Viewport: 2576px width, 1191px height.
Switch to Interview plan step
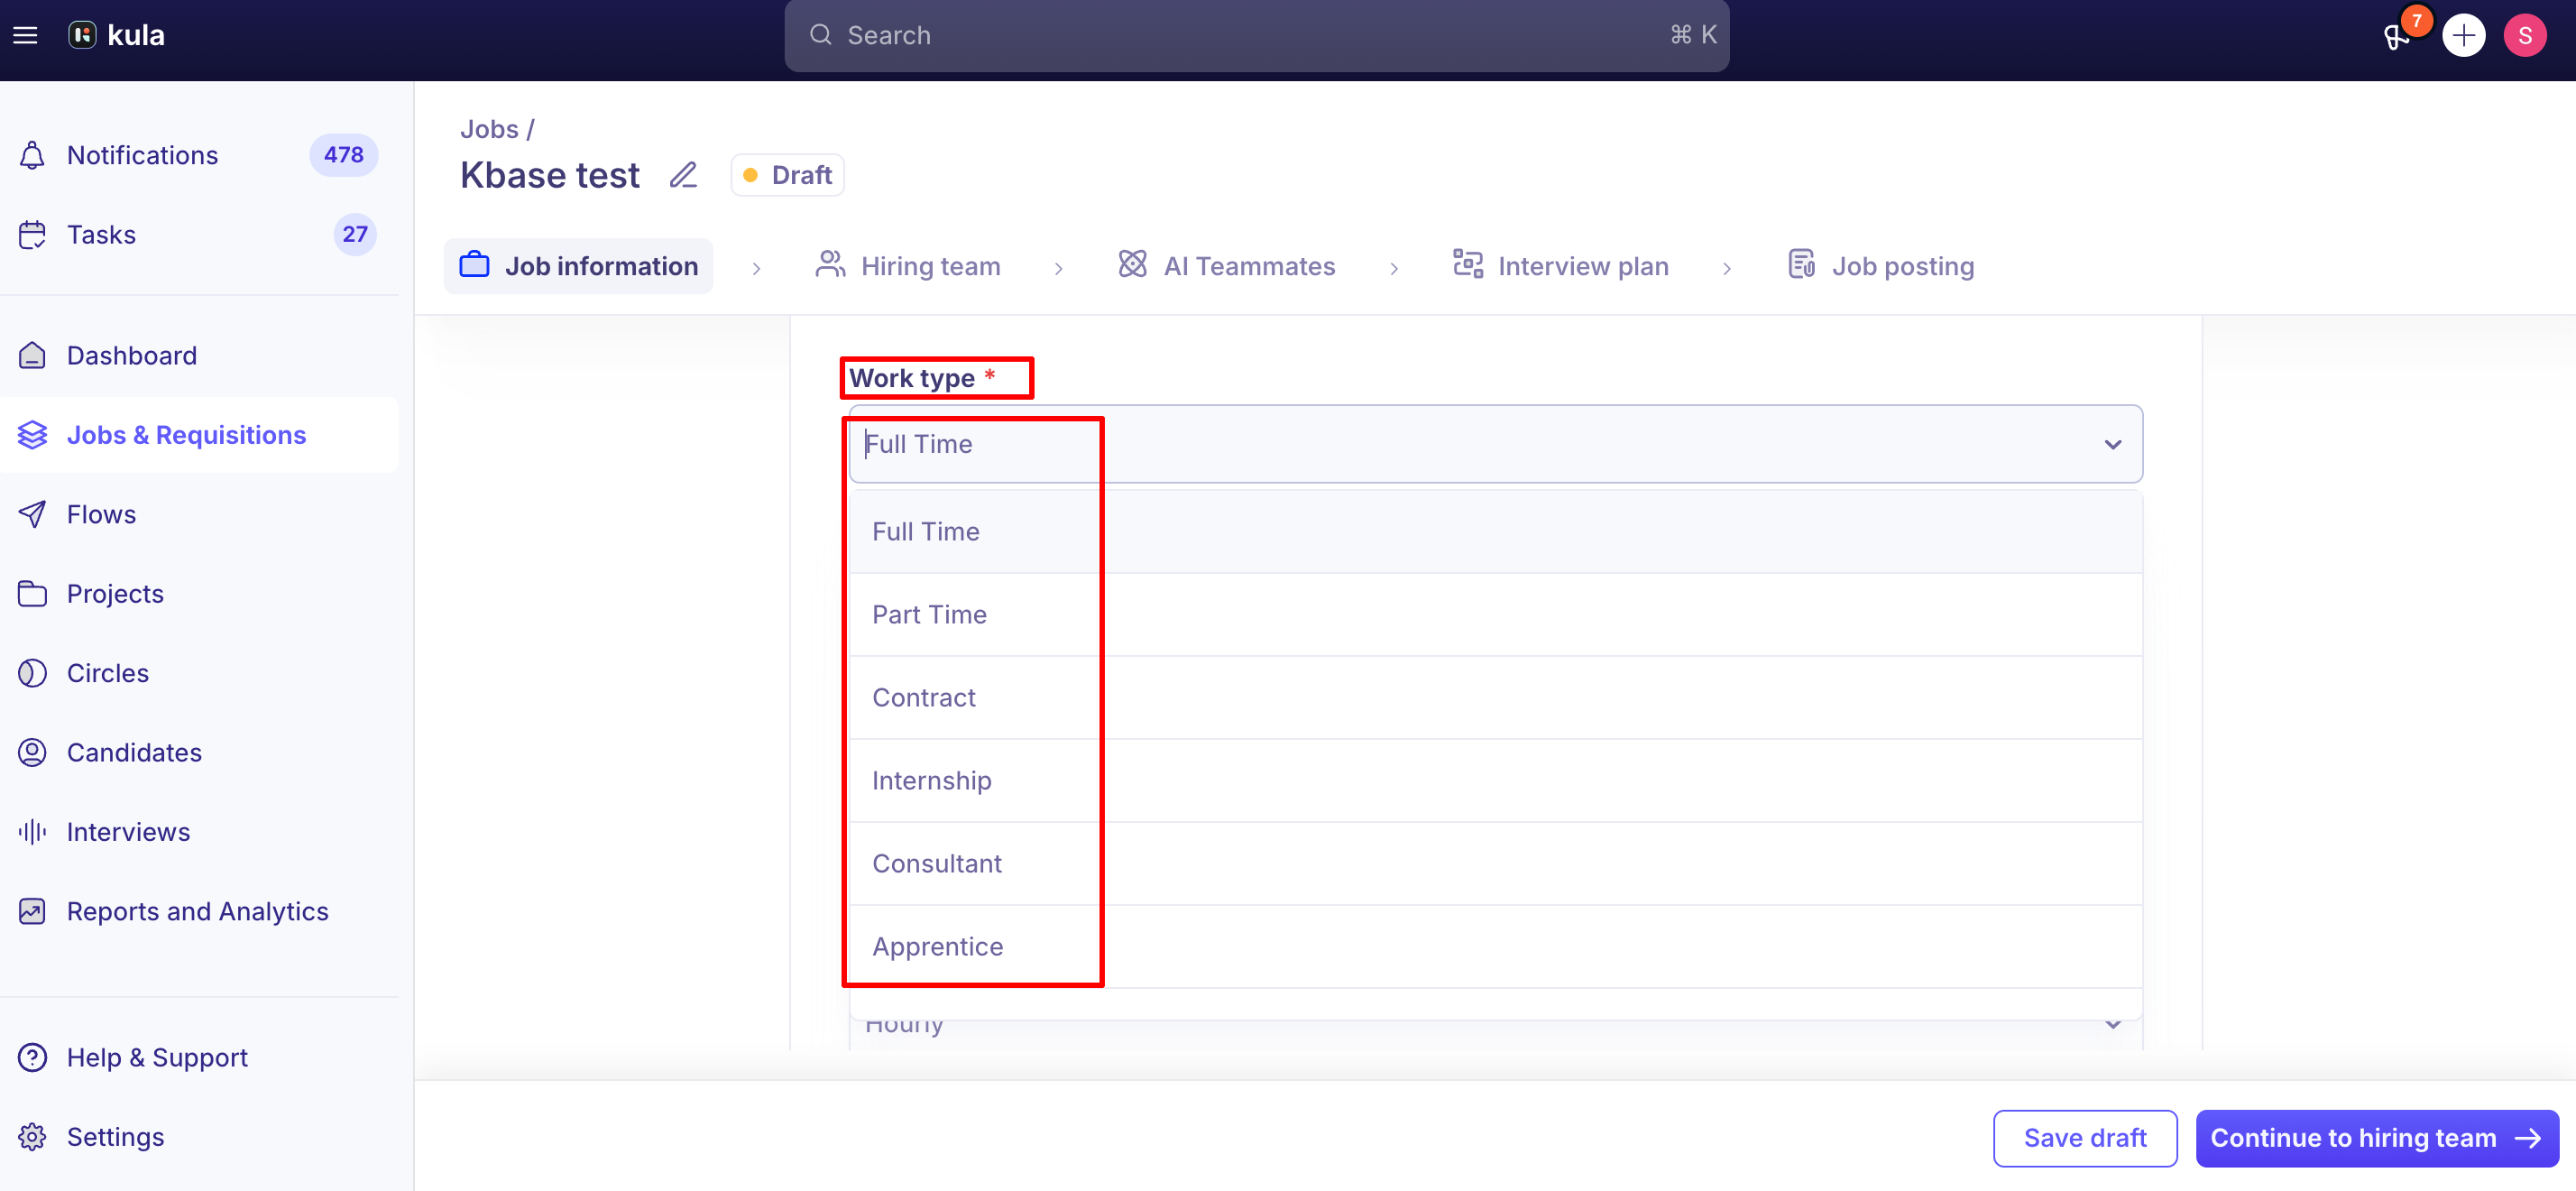(1561, 266)
